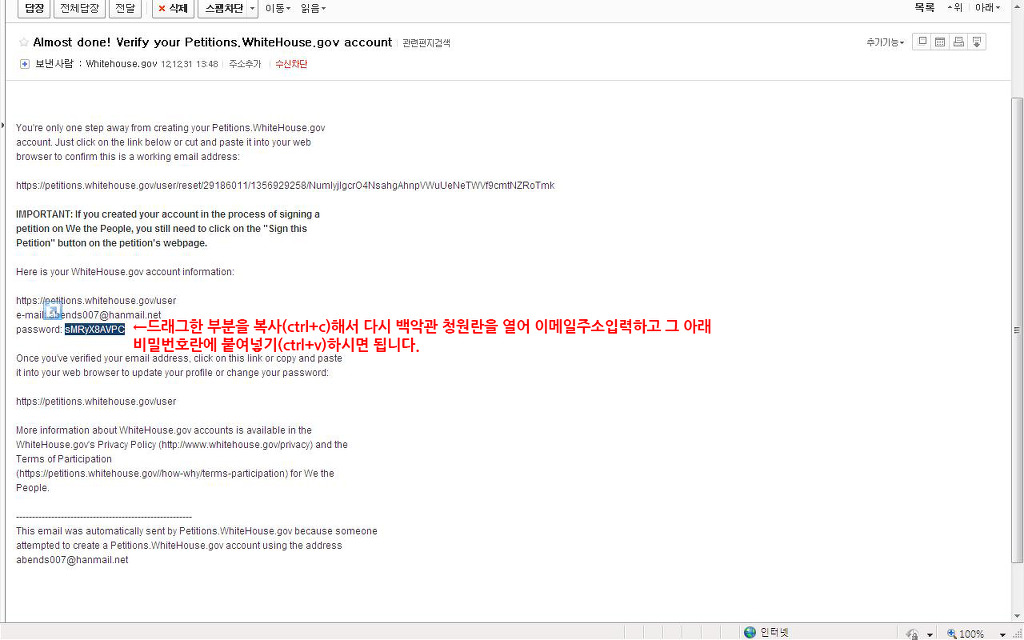
Task: Open the 아래 next-mail dropdown
Action: pyautogui.click(x=987, y=8)
